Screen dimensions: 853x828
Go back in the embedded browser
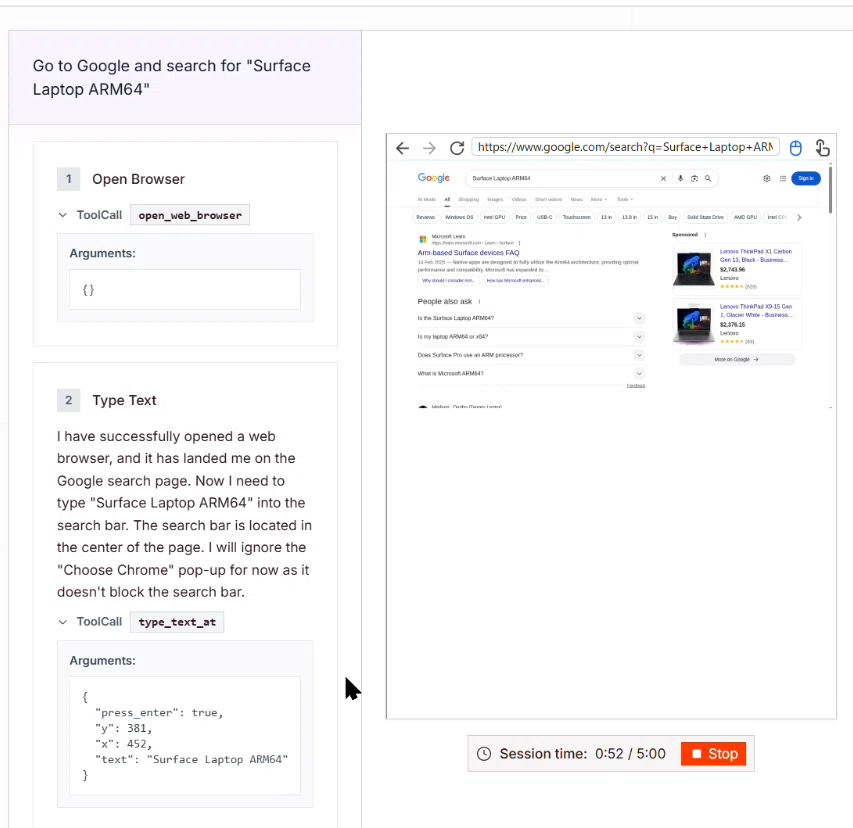402,148
